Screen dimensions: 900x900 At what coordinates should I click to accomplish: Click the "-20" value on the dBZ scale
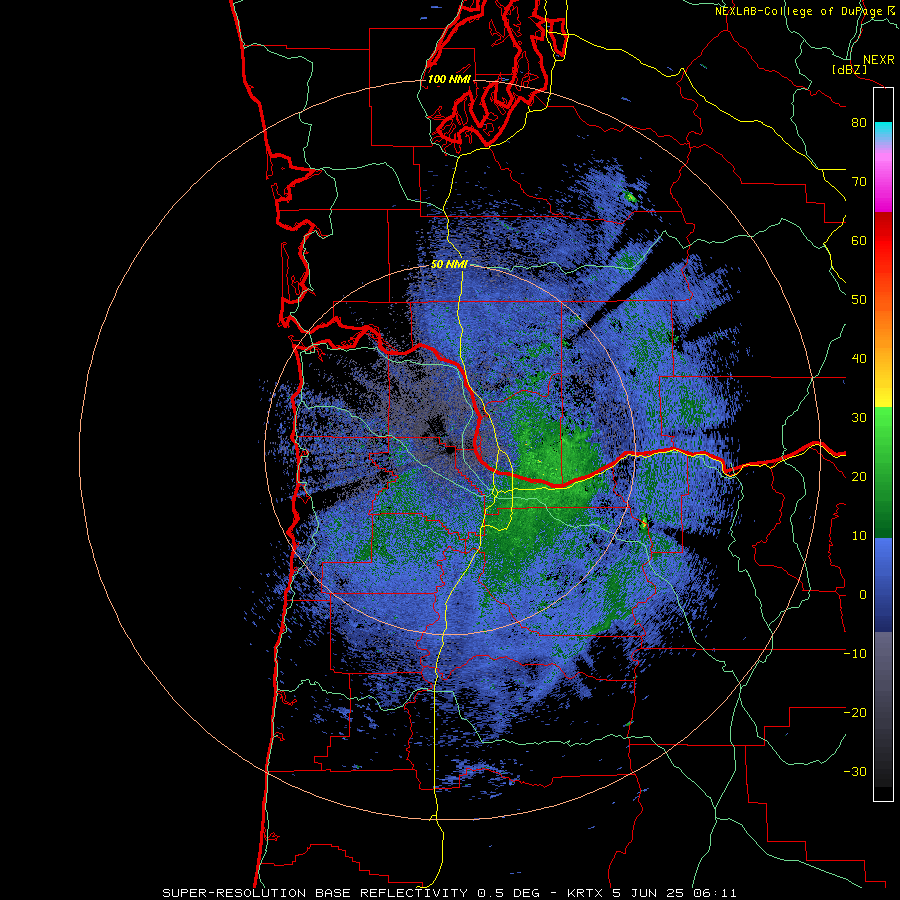click(x=855, y=713)
